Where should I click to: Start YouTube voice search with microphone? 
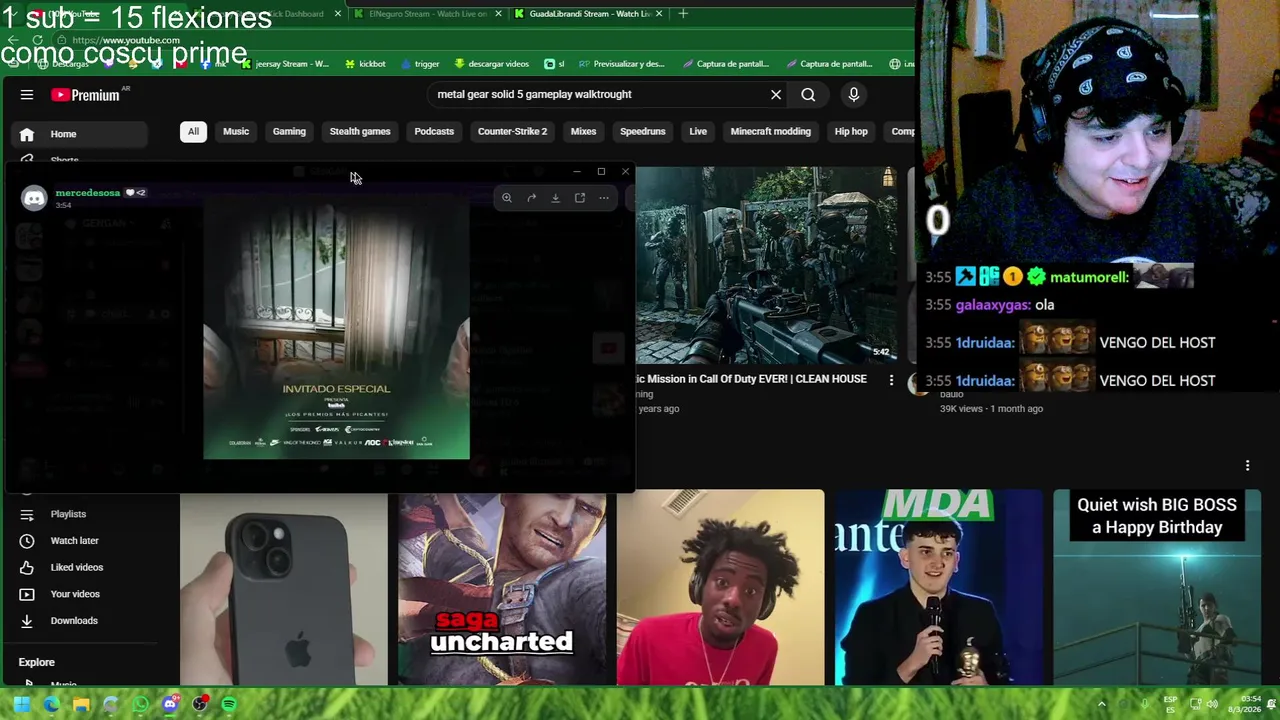click(x=854, y=94)
